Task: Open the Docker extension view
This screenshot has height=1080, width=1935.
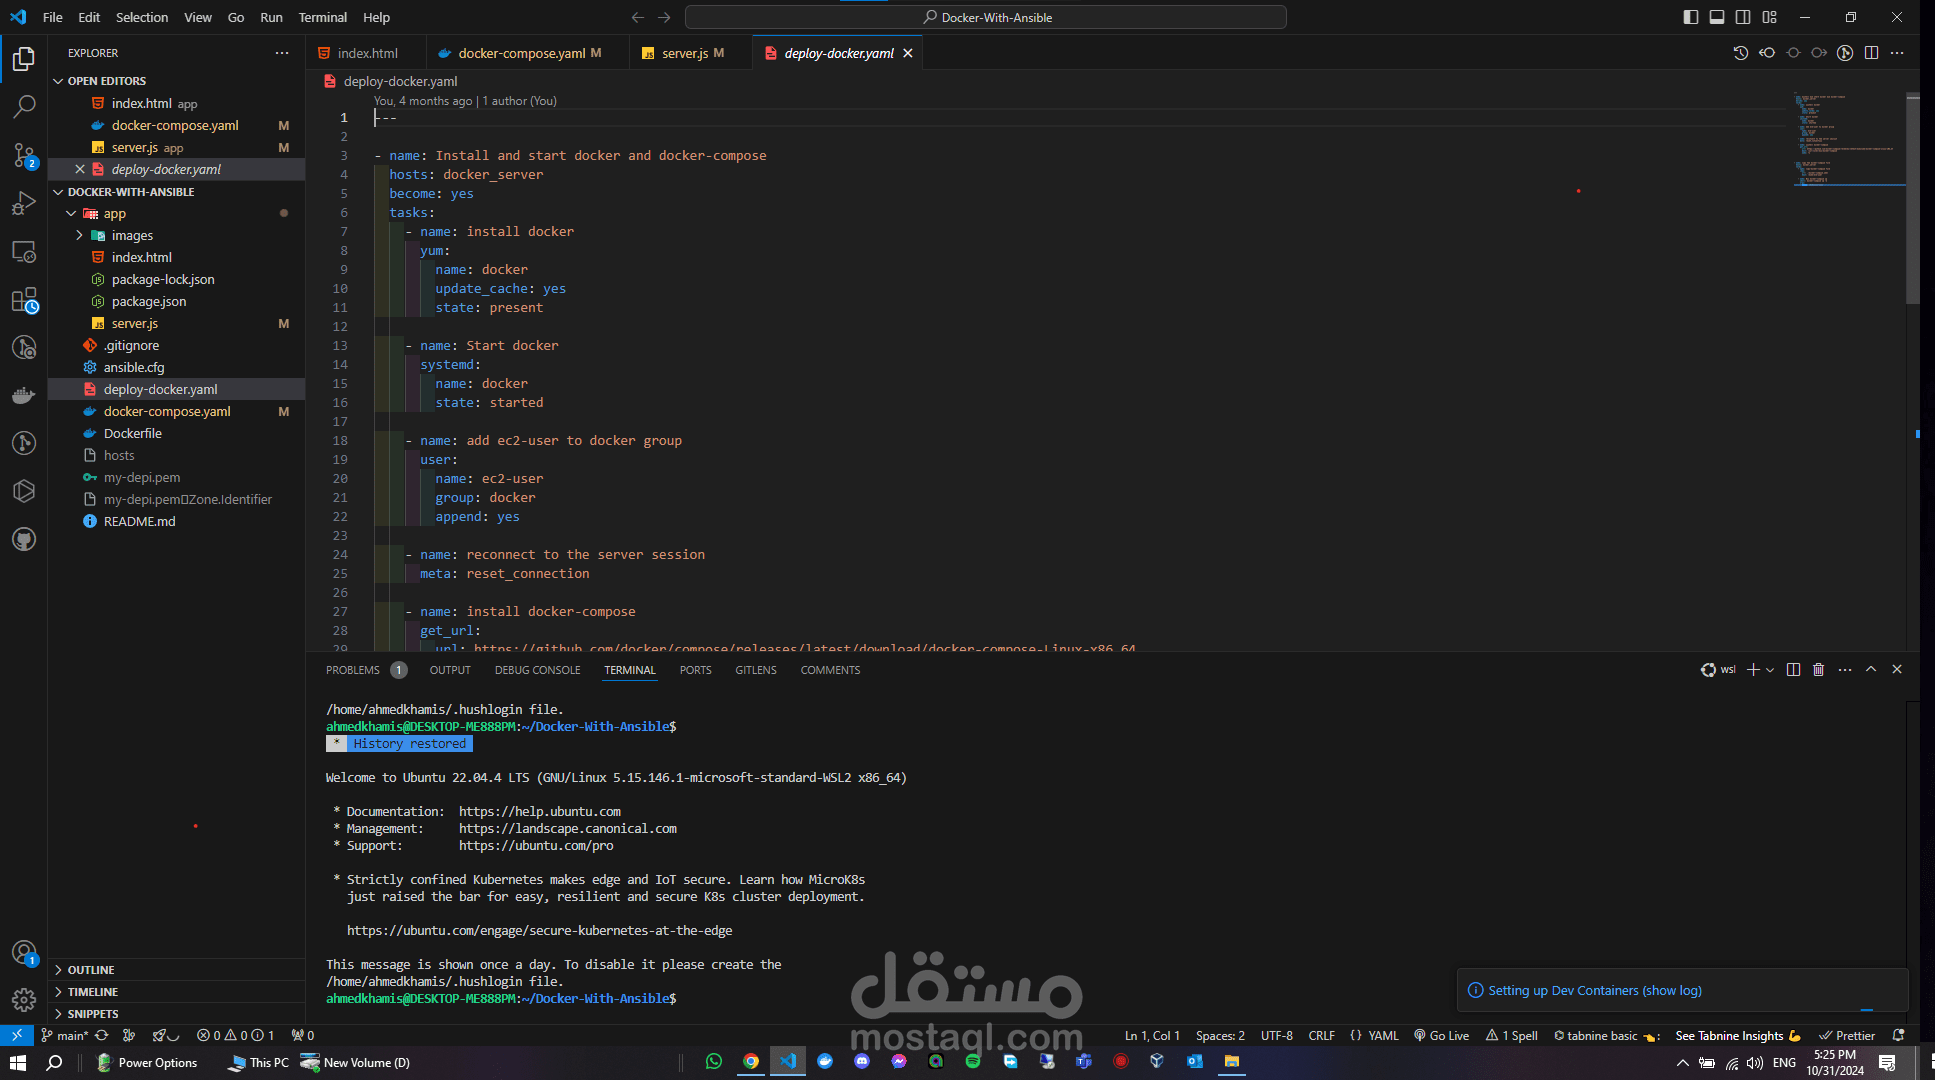Action: point(24,394)
